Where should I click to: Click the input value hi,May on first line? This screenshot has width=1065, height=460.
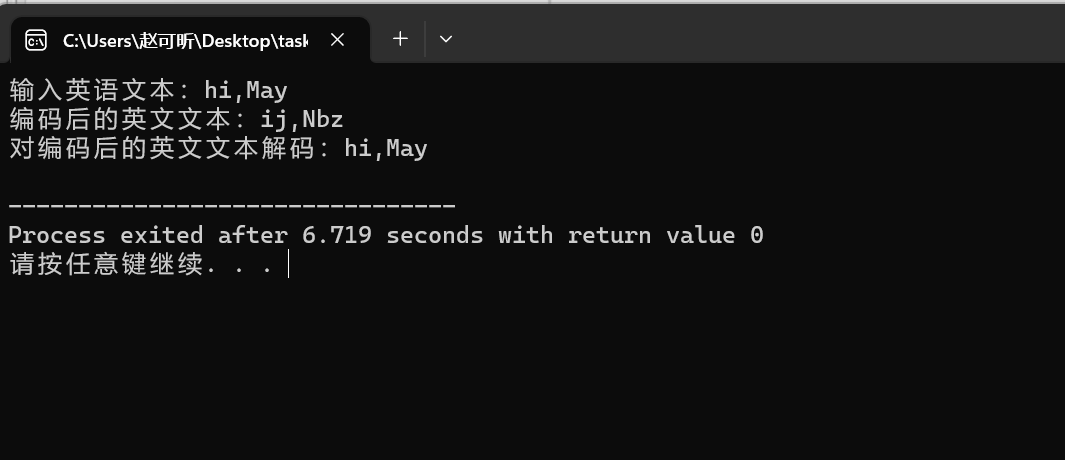[x=246, y=90]
